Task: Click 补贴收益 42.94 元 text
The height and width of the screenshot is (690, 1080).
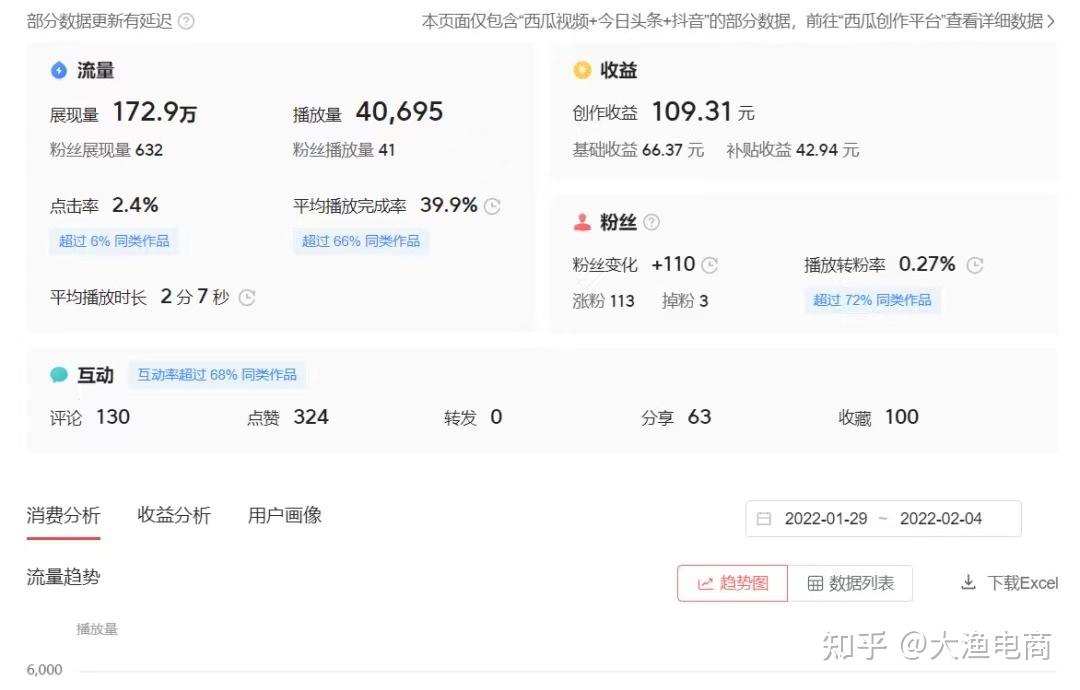Action: (793, 150)
